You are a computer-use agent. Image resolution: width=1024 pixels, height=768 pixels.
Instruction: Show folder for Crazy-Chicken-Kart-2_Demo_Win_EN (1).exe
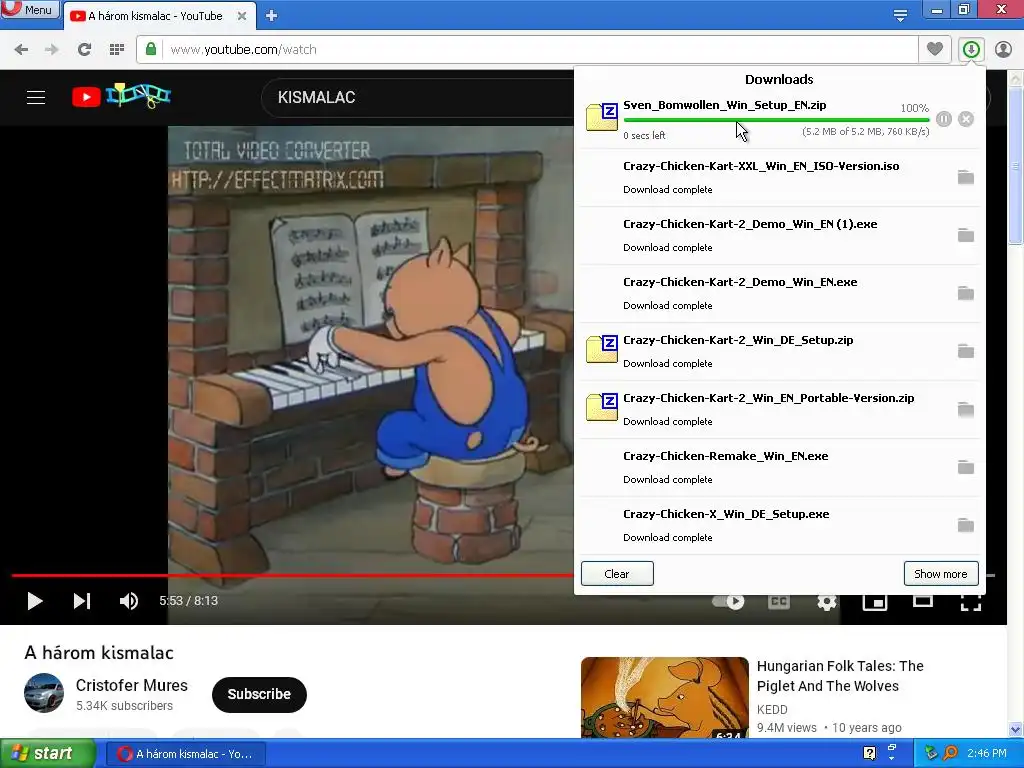(966, 235)
